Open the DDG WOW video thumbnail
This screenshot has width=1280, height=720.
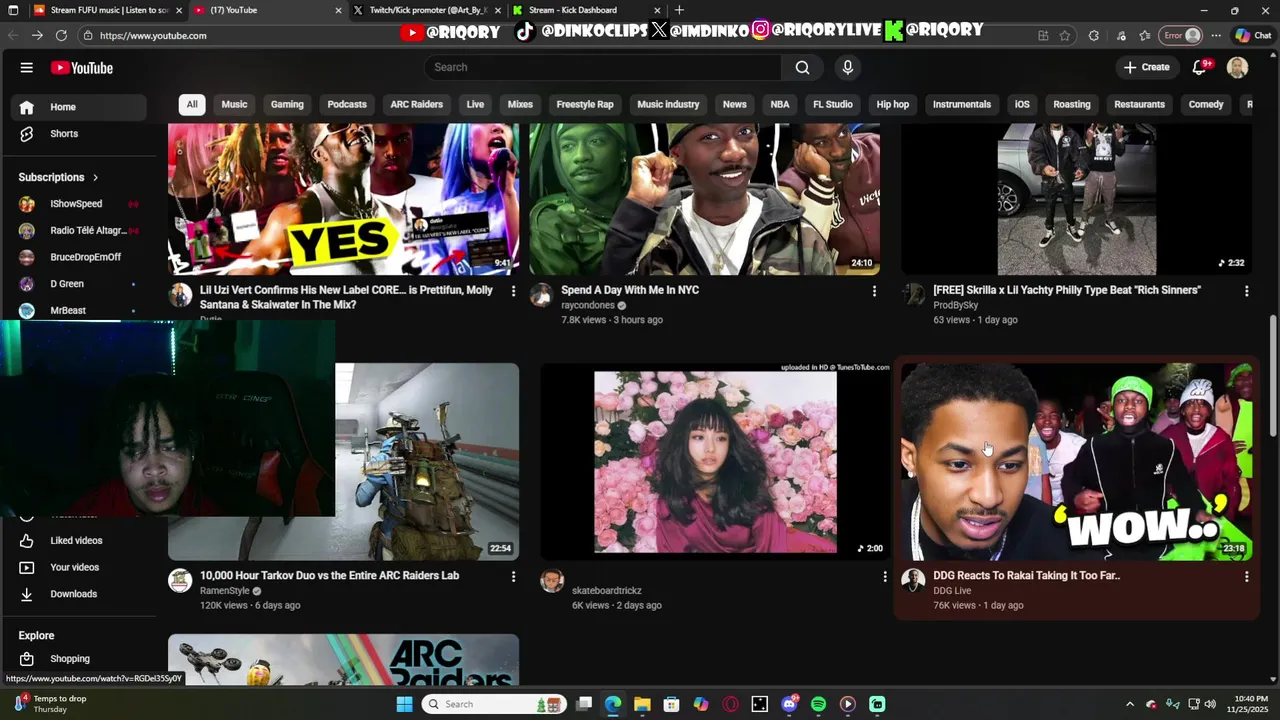click(x=1076, y=462)
